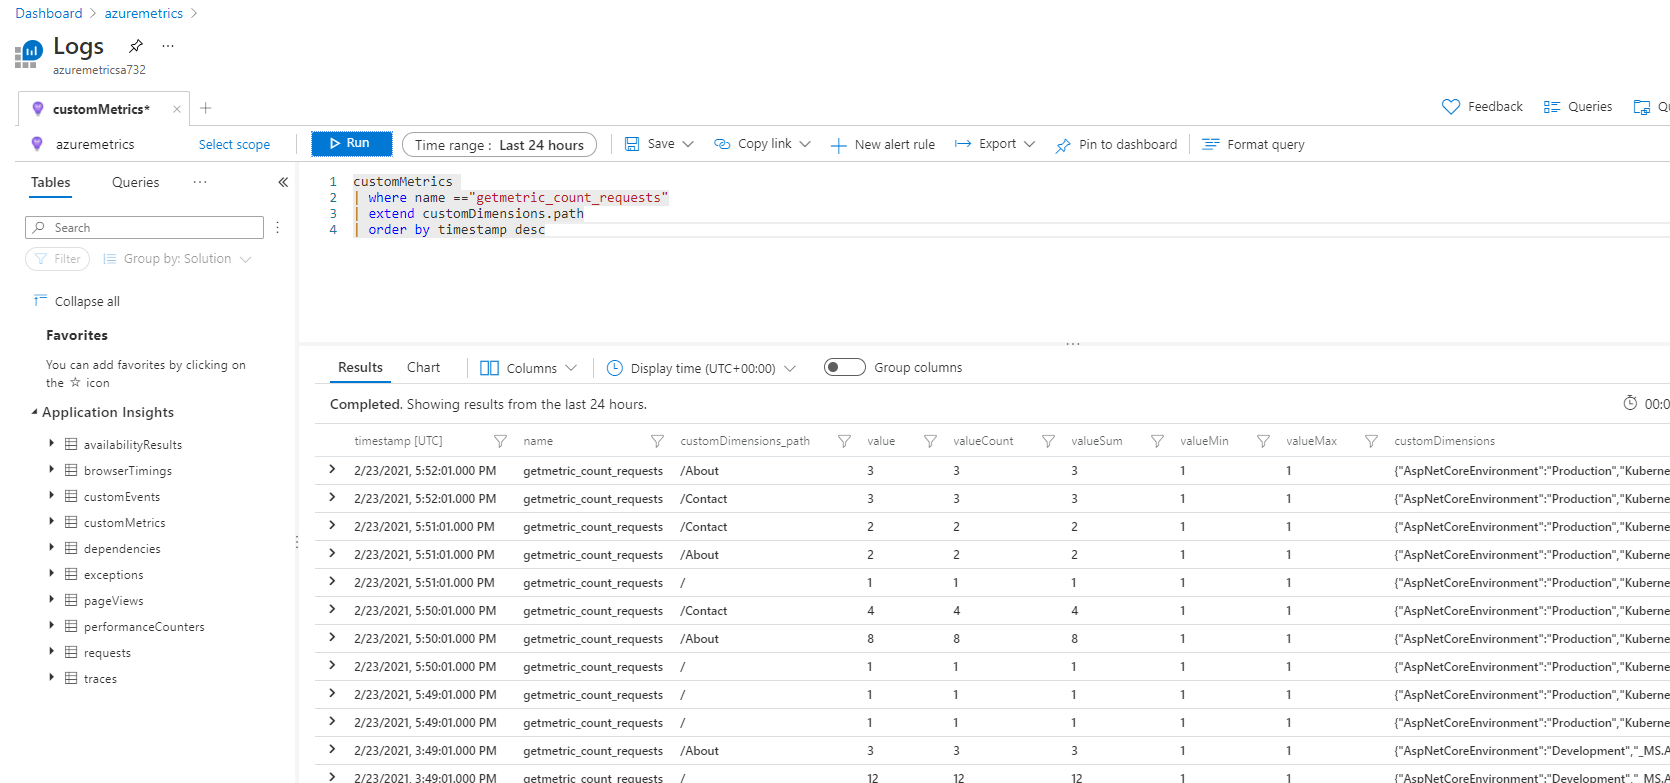Go to Dashboard breadcrumb
The image size is (1670, 783).
(x=49, y=13)
